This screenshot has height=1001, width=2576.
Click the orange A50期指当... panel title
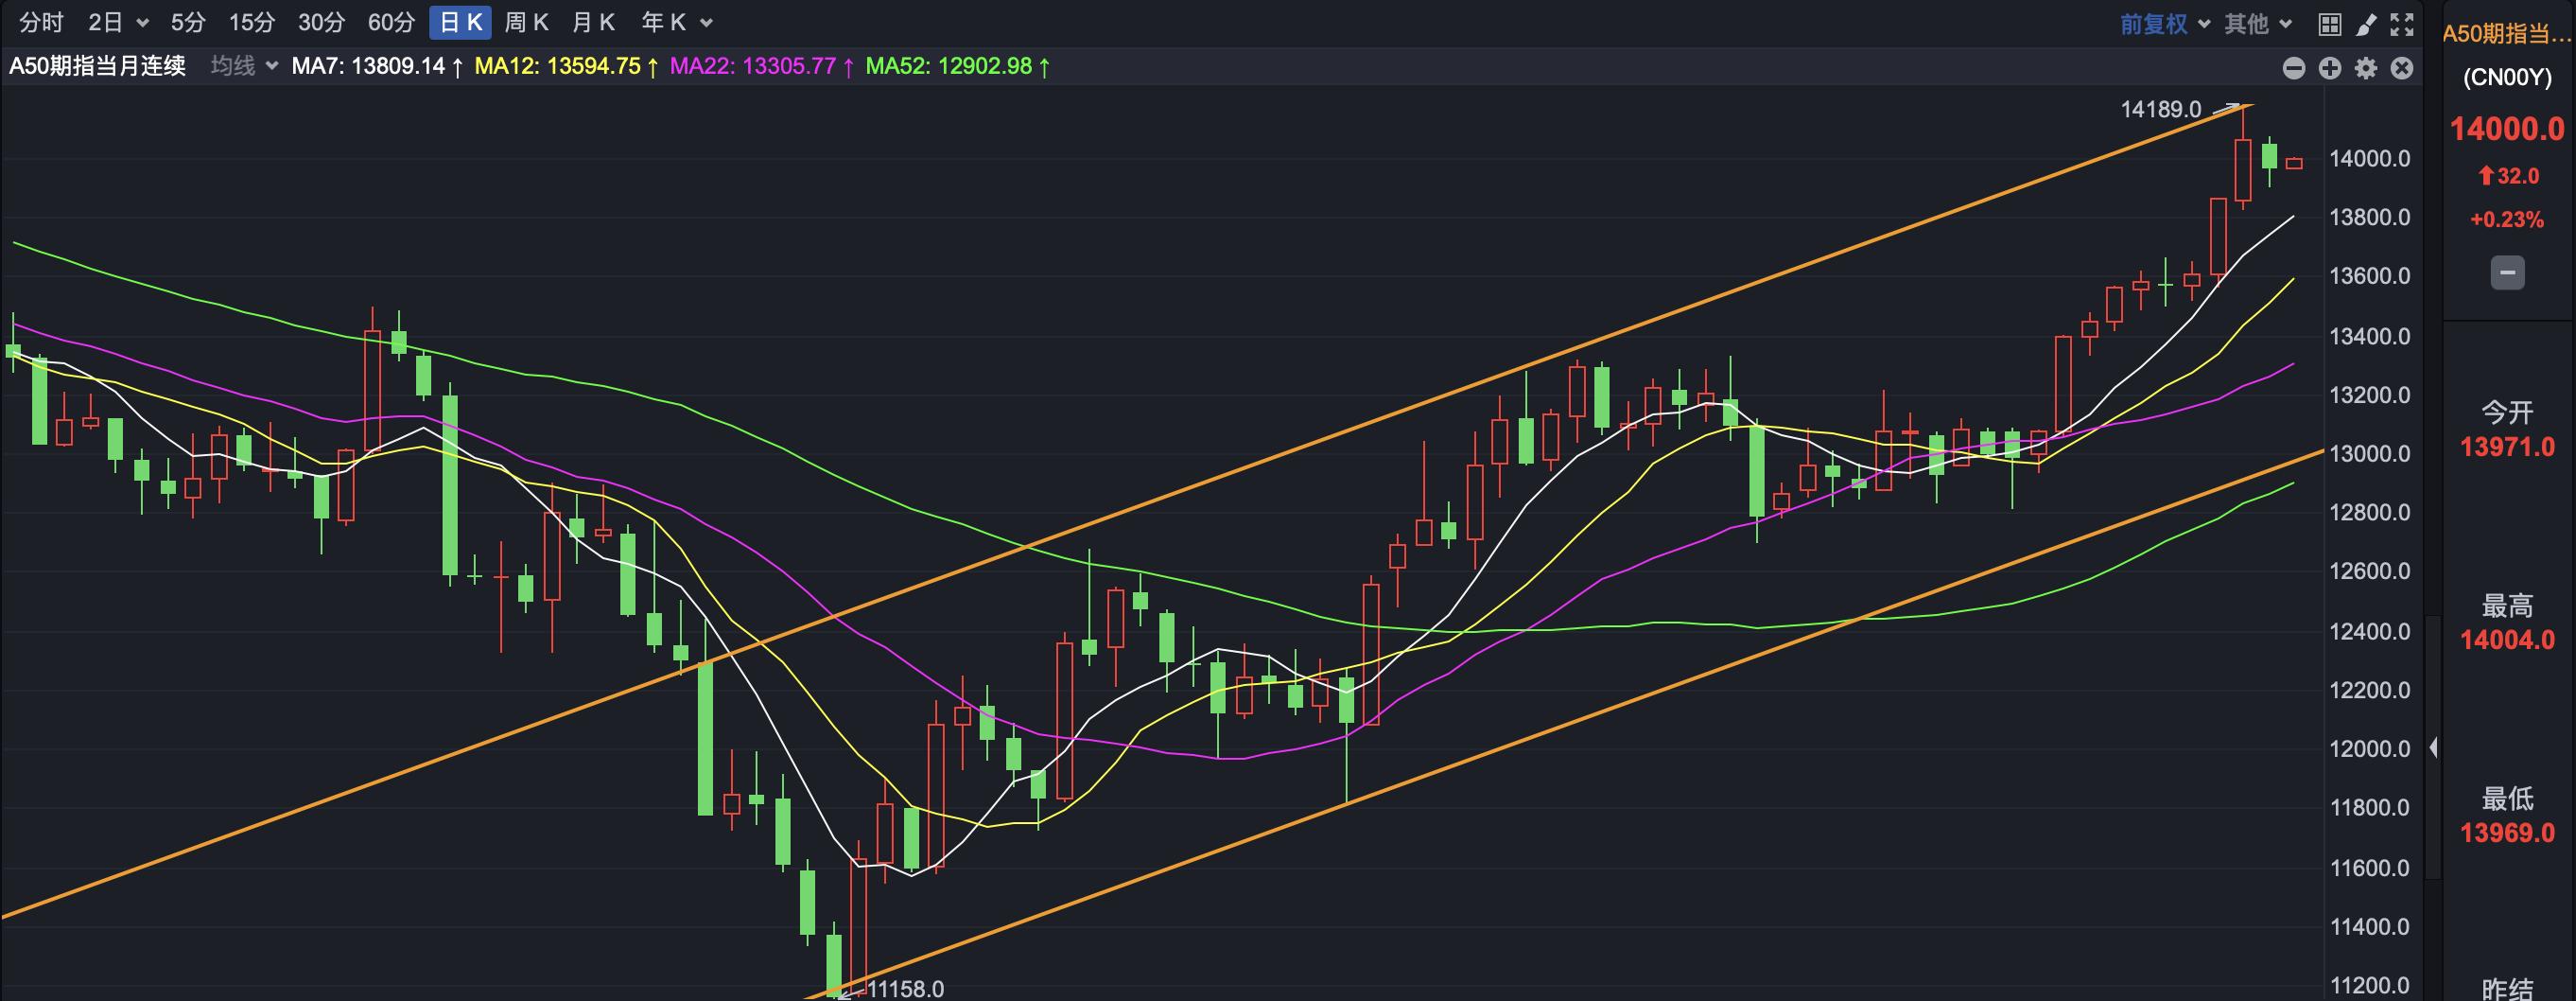click(2507, 35)
